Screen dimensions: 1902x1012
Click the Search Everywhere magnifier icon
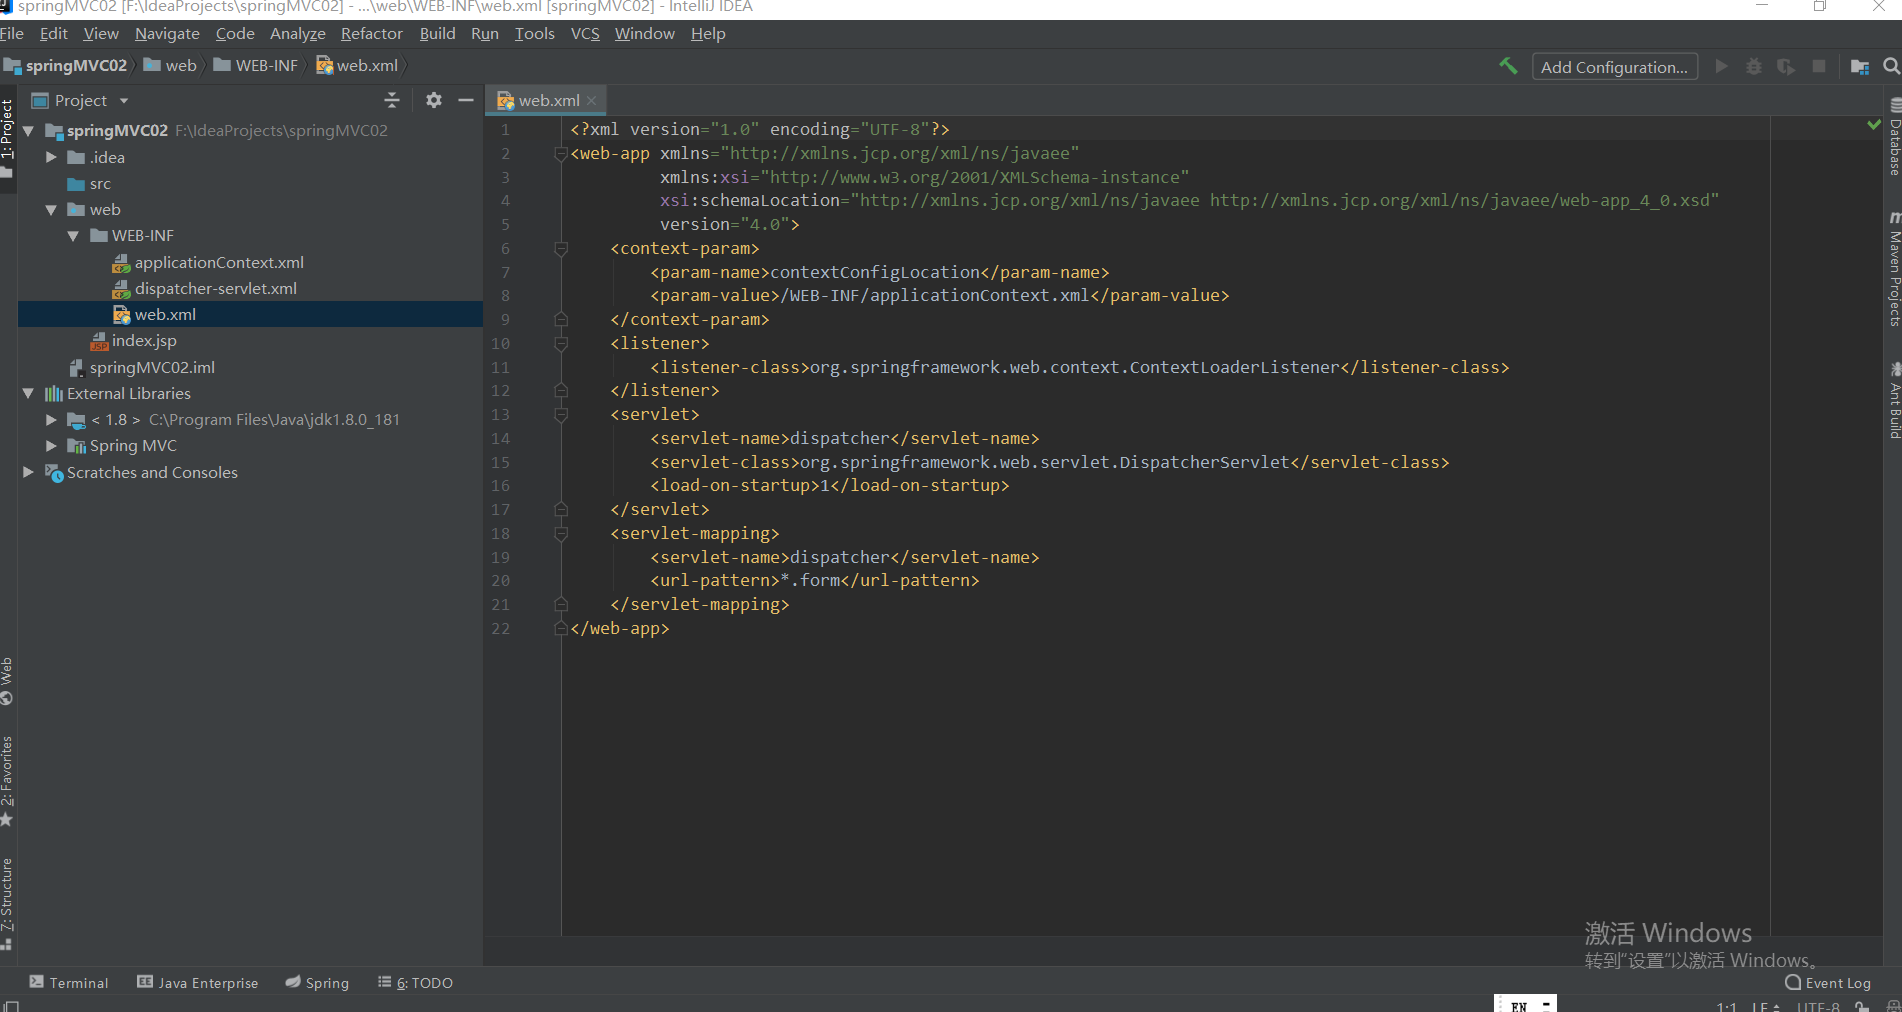click(x=1890, y=67)
